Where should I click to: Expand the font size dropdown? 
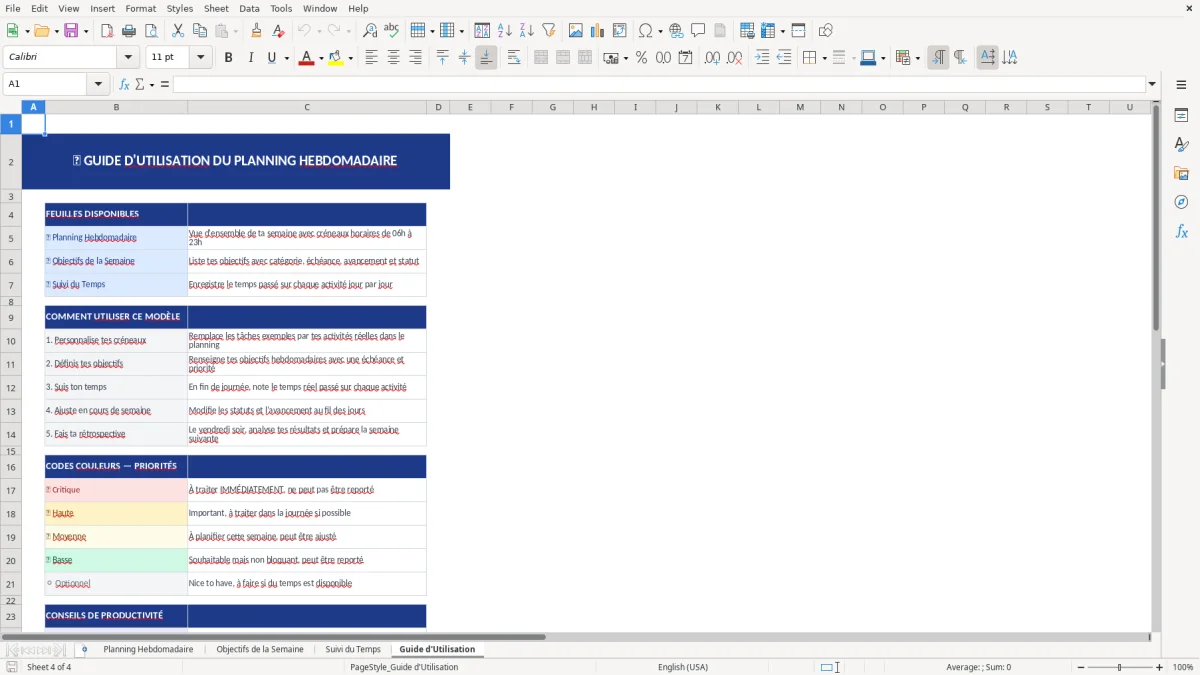[199, 57]
